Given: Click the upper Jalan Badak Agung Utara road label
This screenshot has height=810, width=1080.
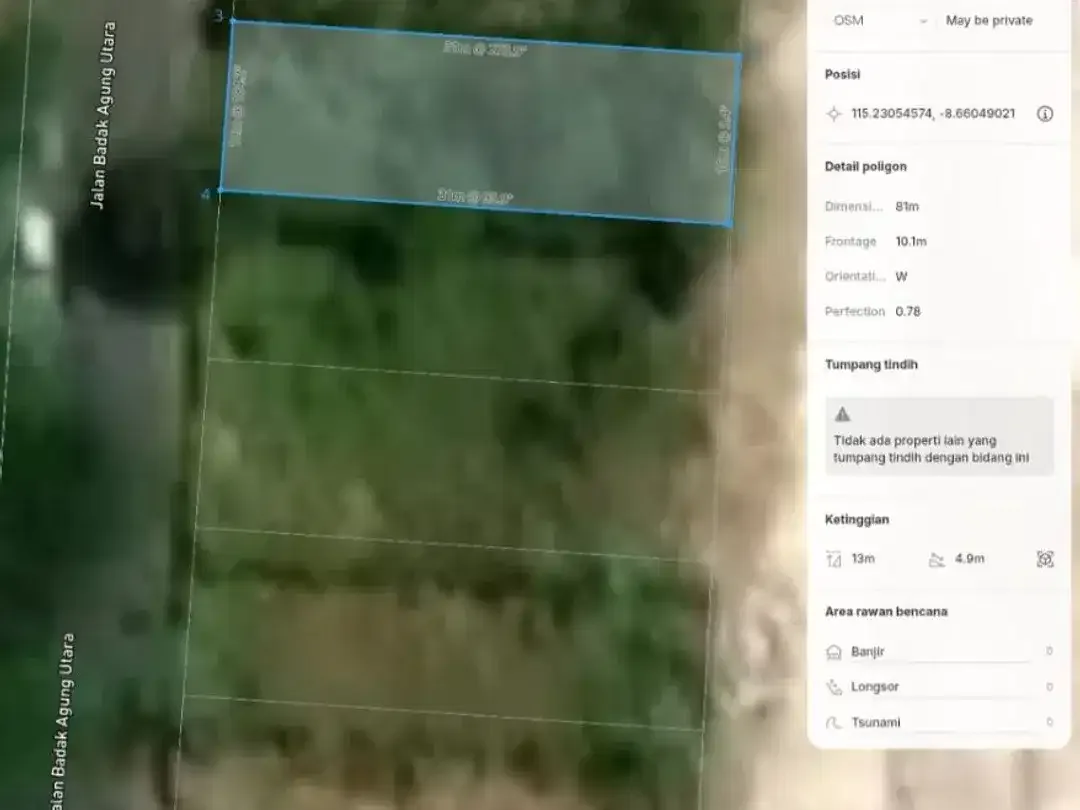Looking at the screenshot, I should click(x=103, y=115).
